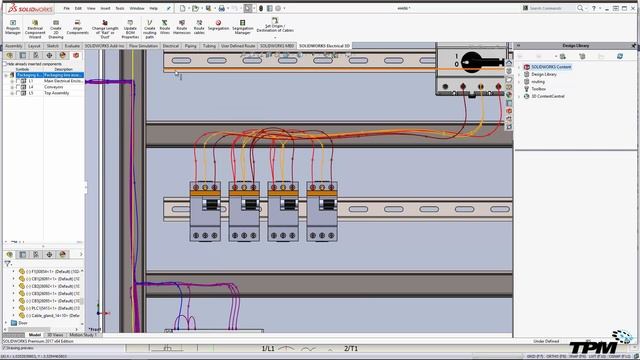Click the Print icon
The width and height of the screenshot is (640, 360).
point(222,8)
